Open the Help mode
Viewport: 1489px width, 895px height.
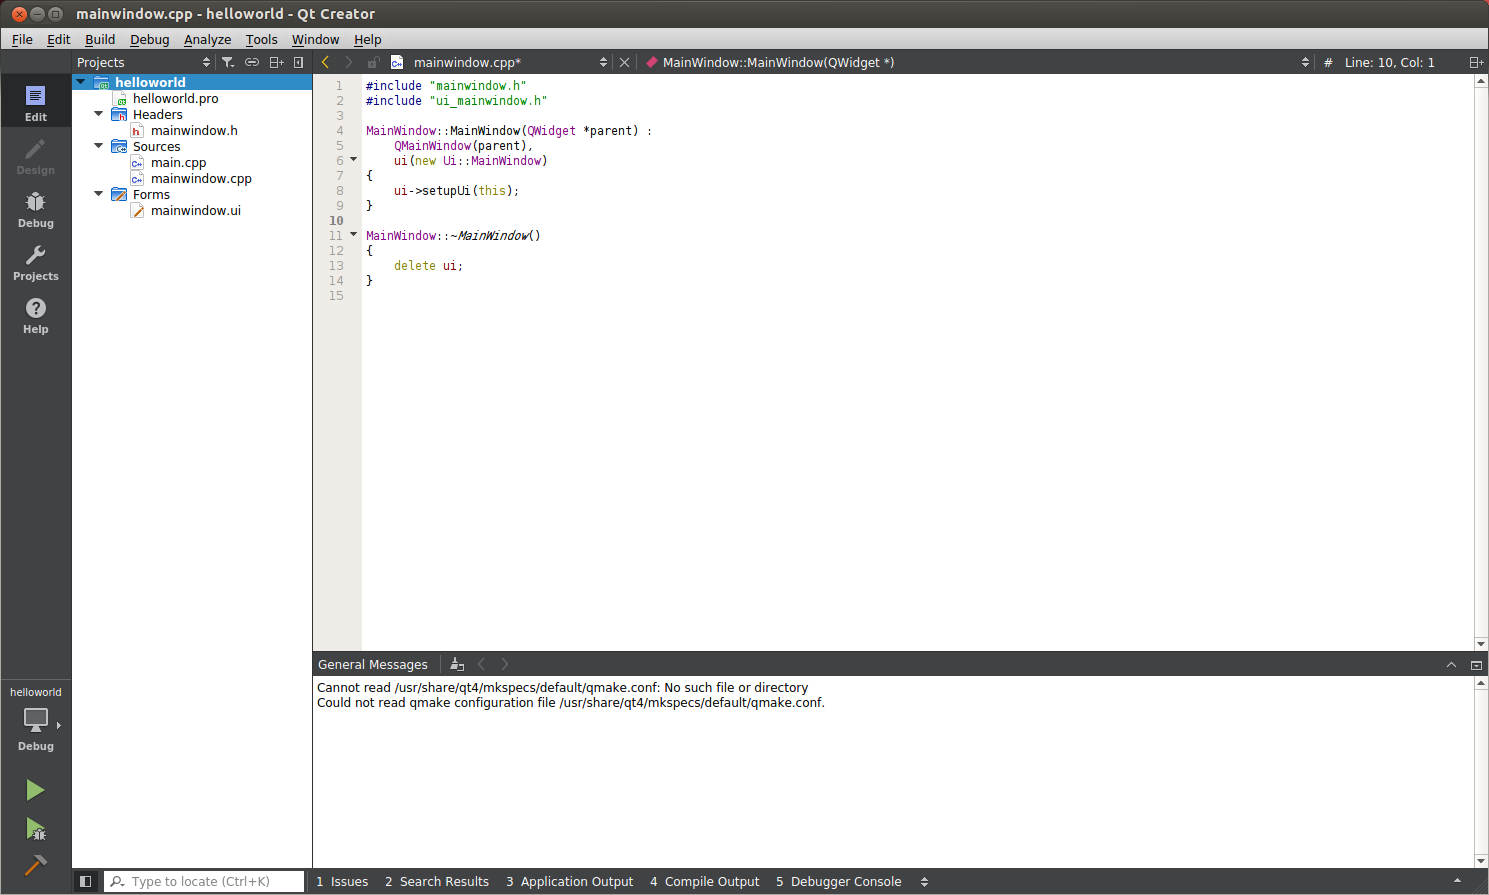point(36,316)
